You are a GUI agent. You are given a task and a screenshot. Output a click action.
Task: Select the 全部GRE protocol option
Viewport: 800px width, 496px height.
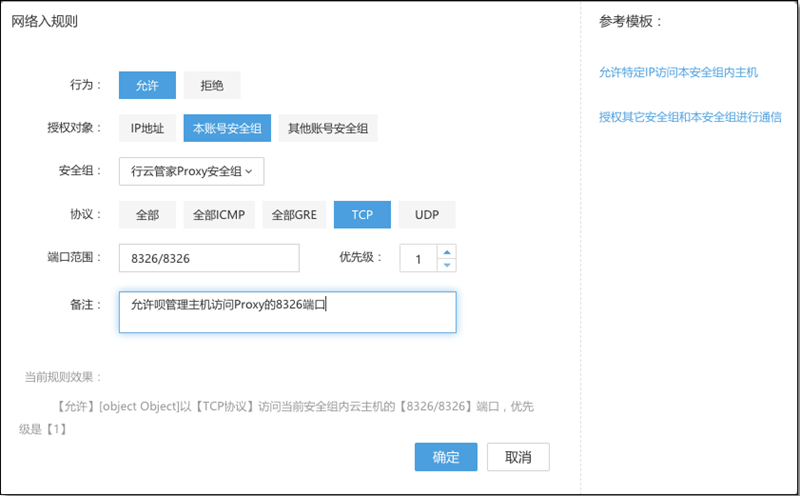click(x=294, y=214)
